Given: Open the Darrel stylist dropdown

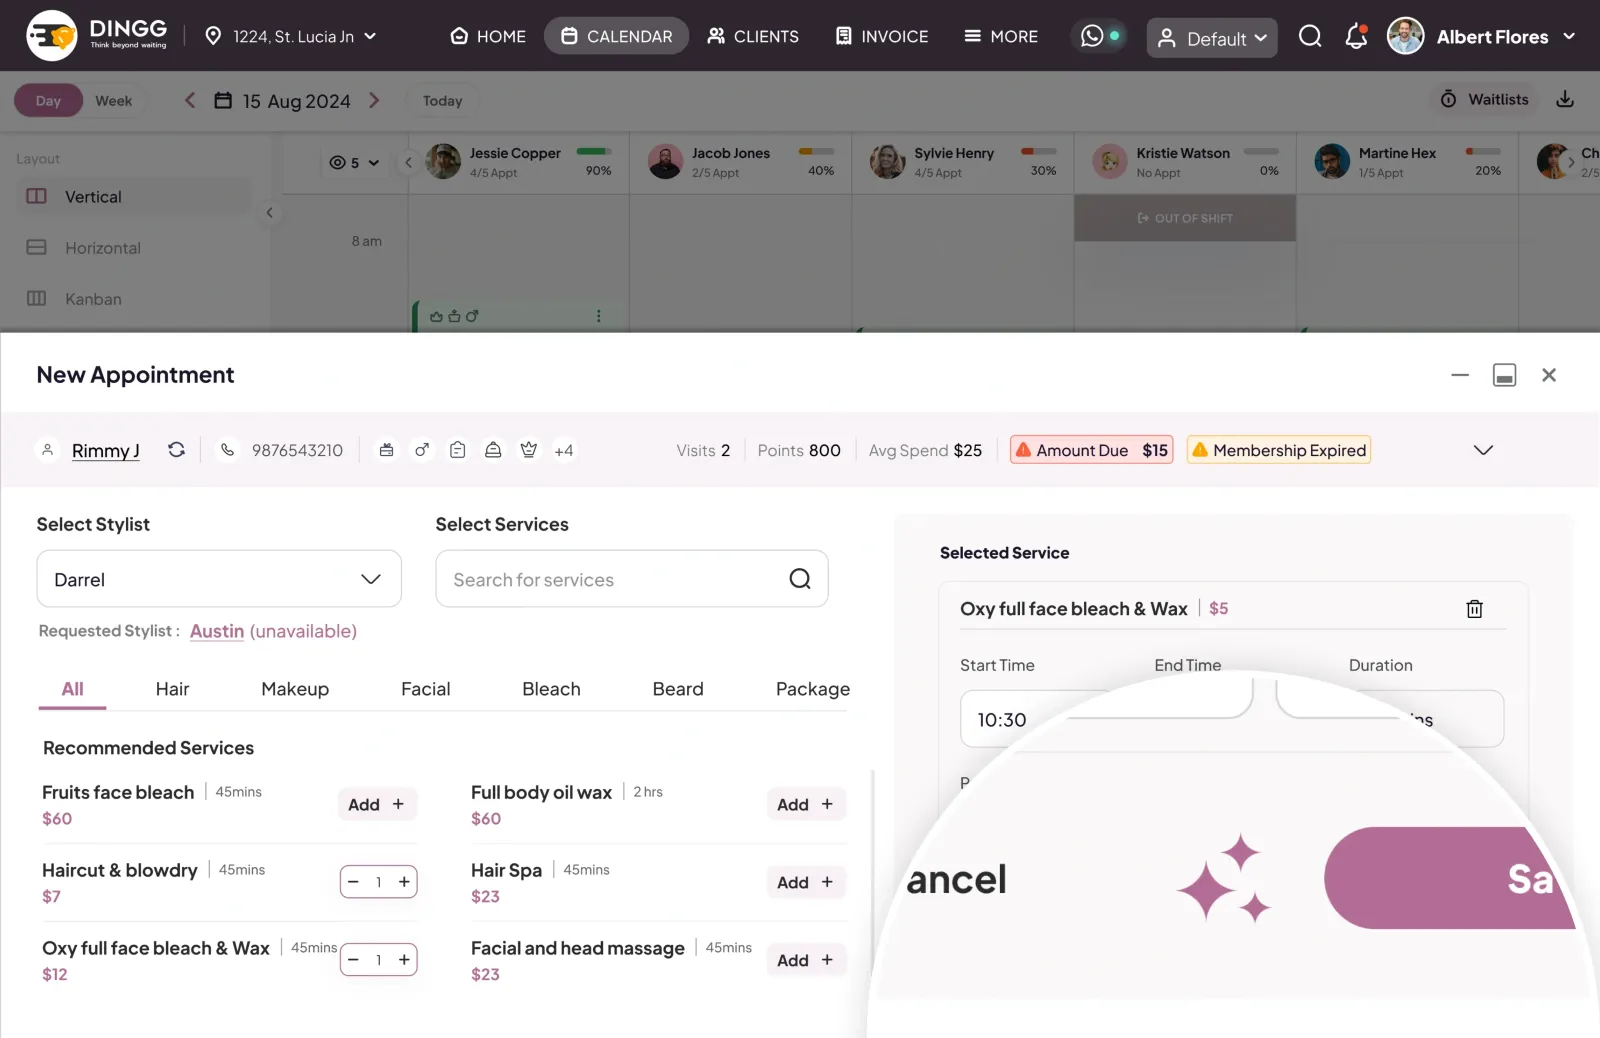Looking at the screenshot, I should click(x=219, y=579).
